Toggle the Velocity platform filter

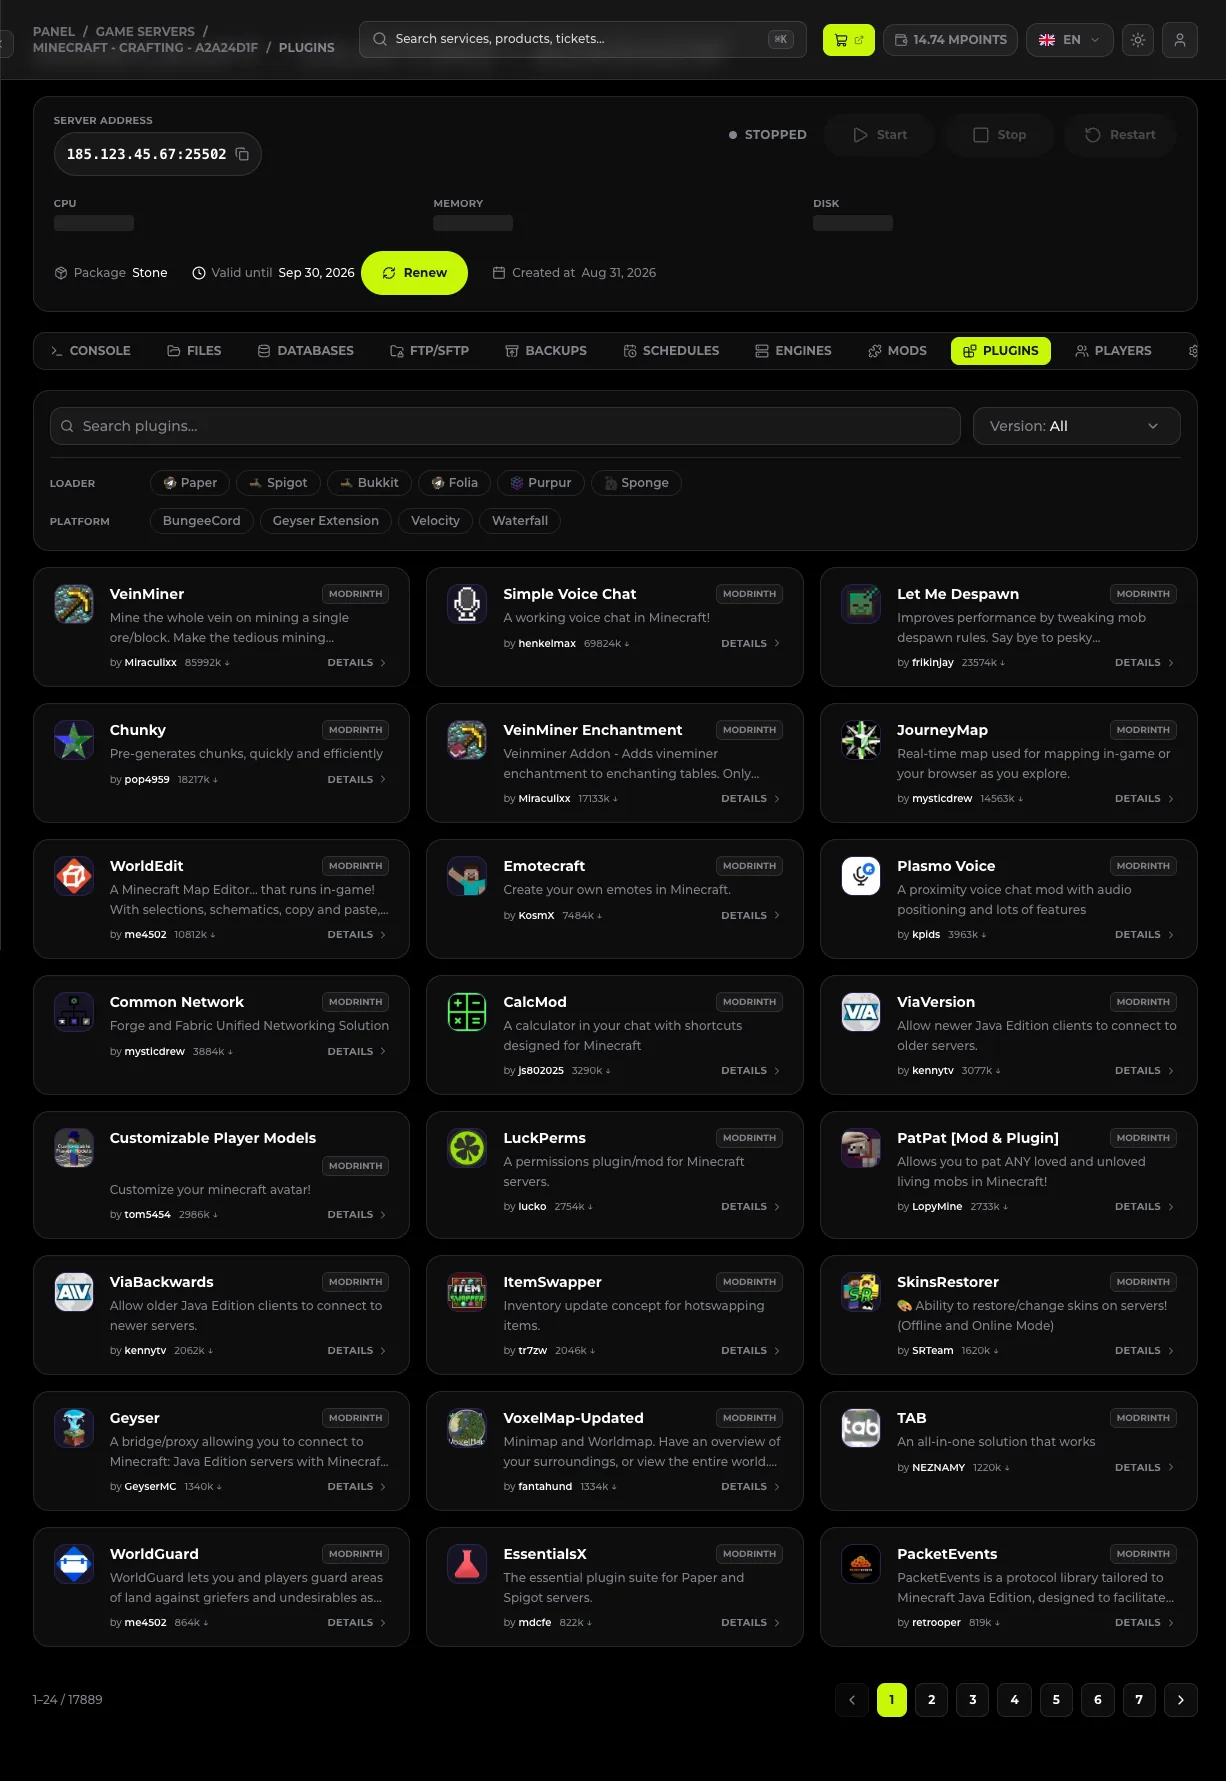(x=435, y=521)
